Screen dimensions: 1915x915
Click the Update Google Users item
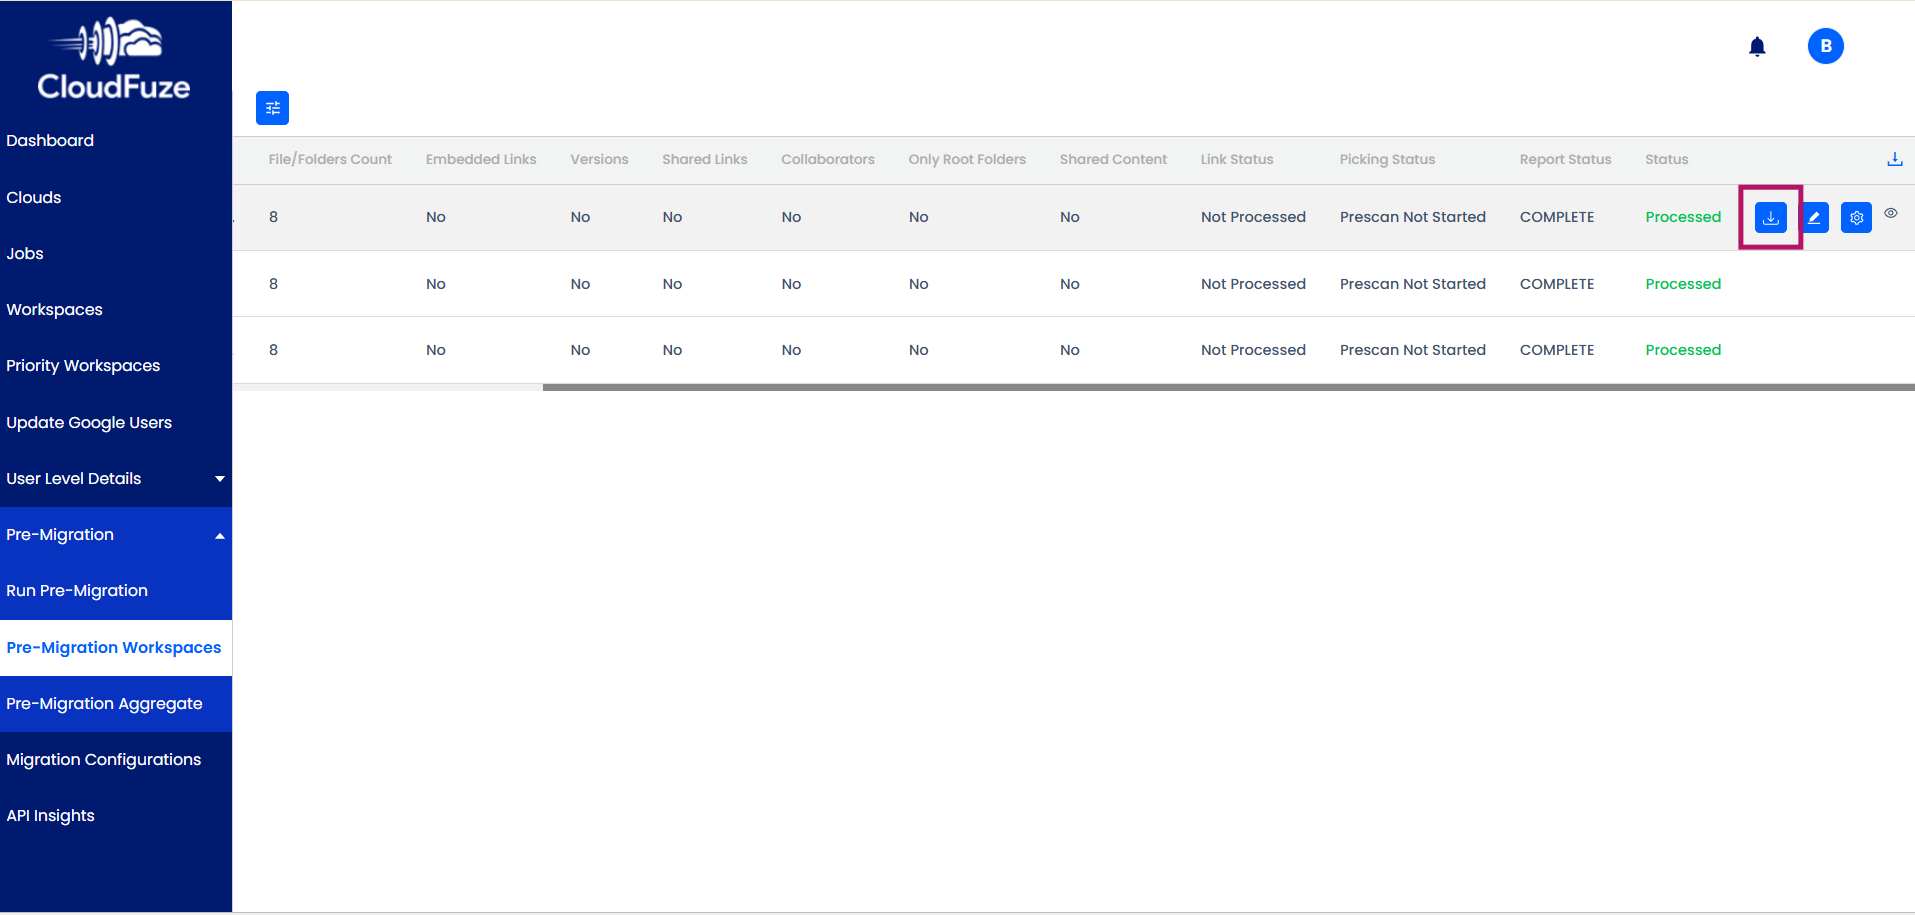[x=89, y=423]
